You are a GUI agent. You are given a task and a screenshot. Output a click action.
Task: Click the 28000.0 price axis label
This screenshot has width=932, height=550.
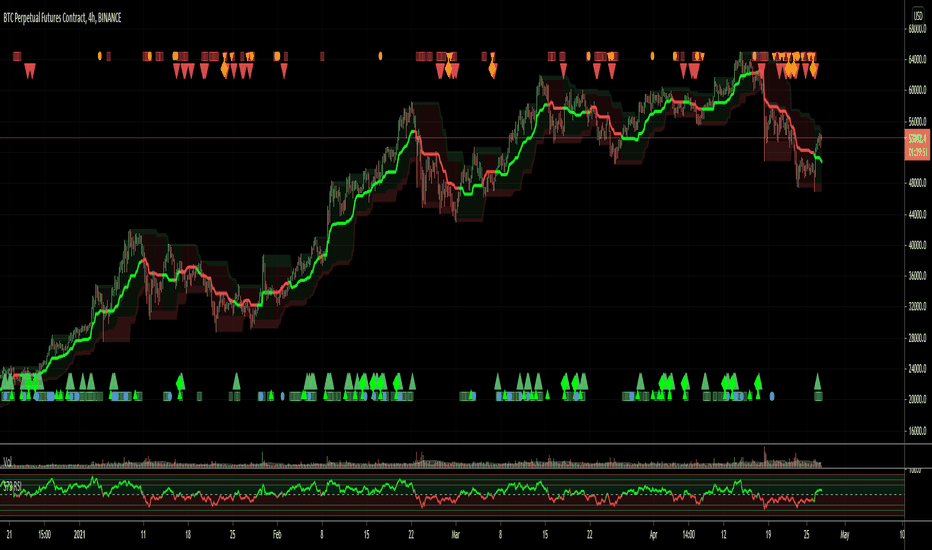pos(917,338)
